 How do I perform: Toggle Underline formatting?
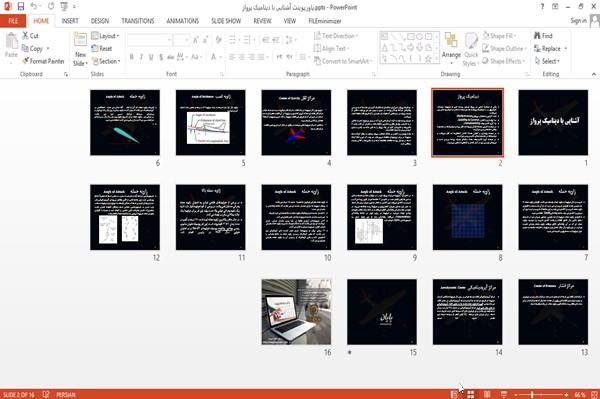[151, 57]
